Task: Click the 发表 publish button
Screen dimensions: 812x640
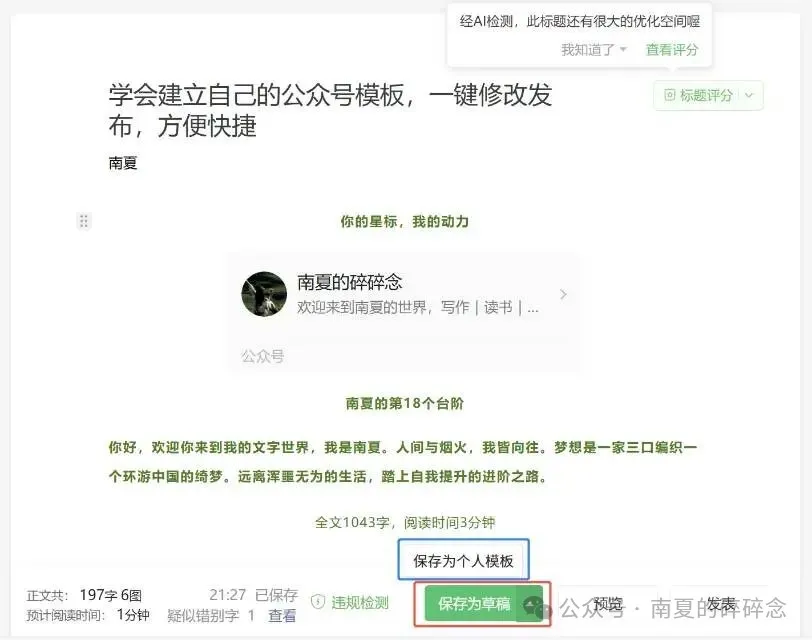Action: click(x=721, y=604)
